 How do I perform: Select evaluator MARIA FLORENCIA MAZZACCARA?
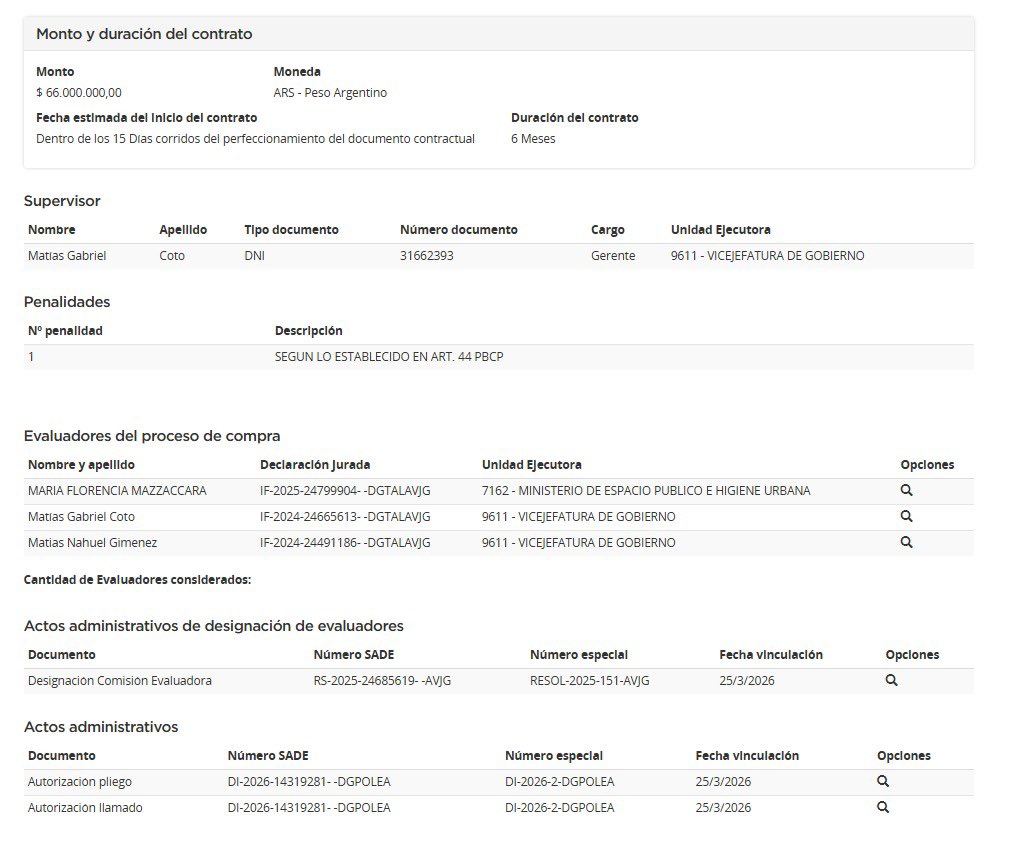point(117,490)
